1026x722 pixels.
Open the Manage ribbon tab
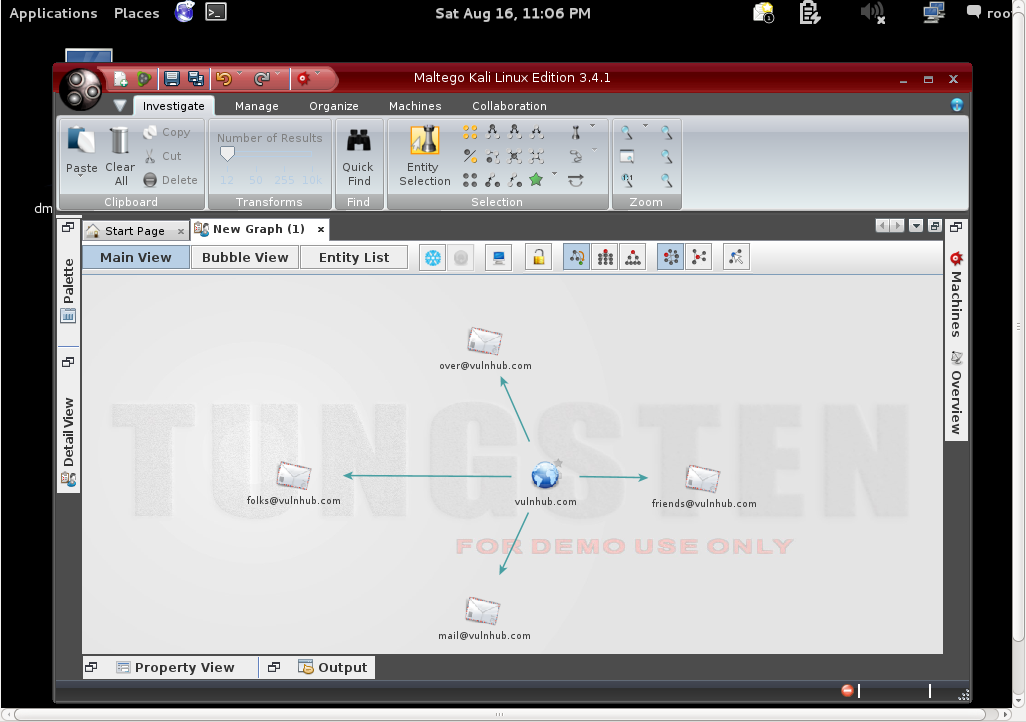256,106
